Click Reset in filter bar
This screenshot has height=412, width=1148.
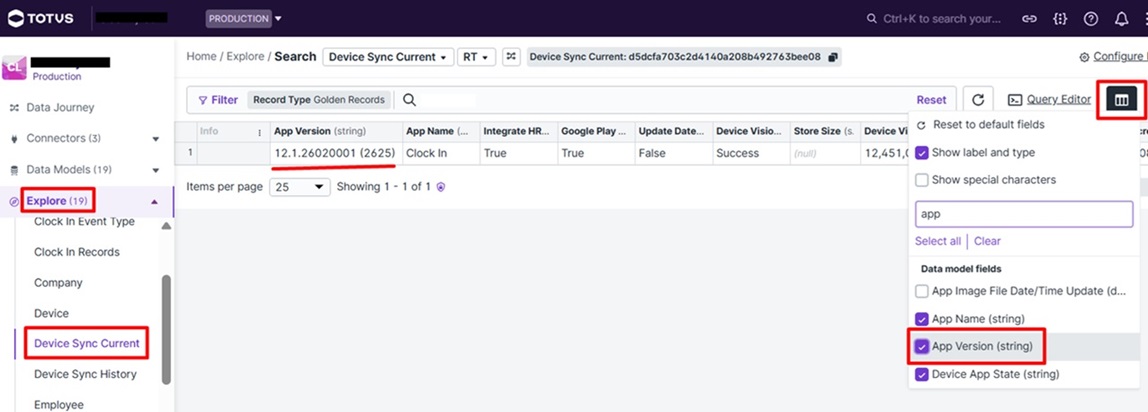(931, 100)
